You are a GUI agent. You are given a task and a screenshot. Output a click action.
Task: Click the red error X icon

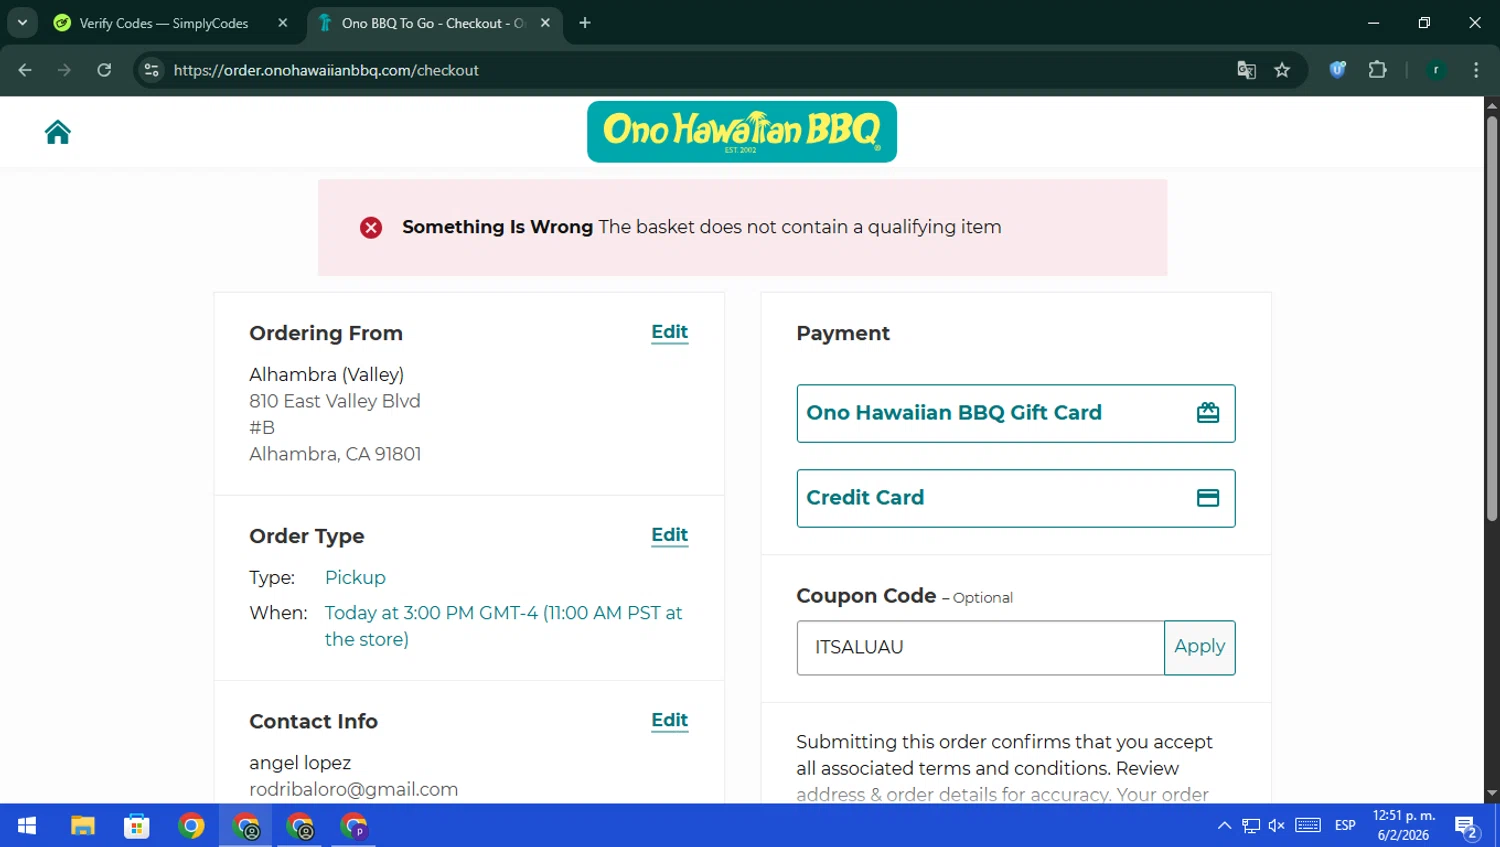click(371, 228)
